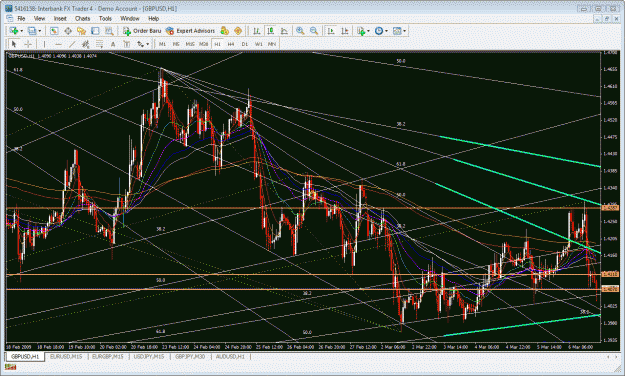Click the Arrows objects icon
625x376 pixels.
(x=141, y=44)
